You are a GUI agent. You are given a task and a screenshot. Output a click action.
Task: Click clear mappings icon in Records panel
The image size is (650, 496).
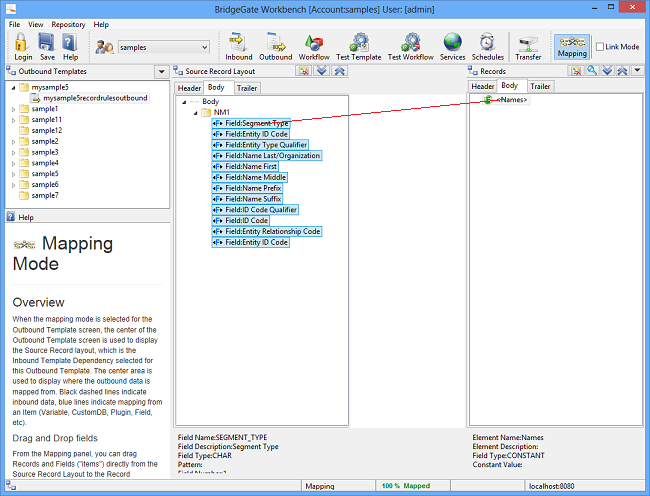tap(576, 71)
